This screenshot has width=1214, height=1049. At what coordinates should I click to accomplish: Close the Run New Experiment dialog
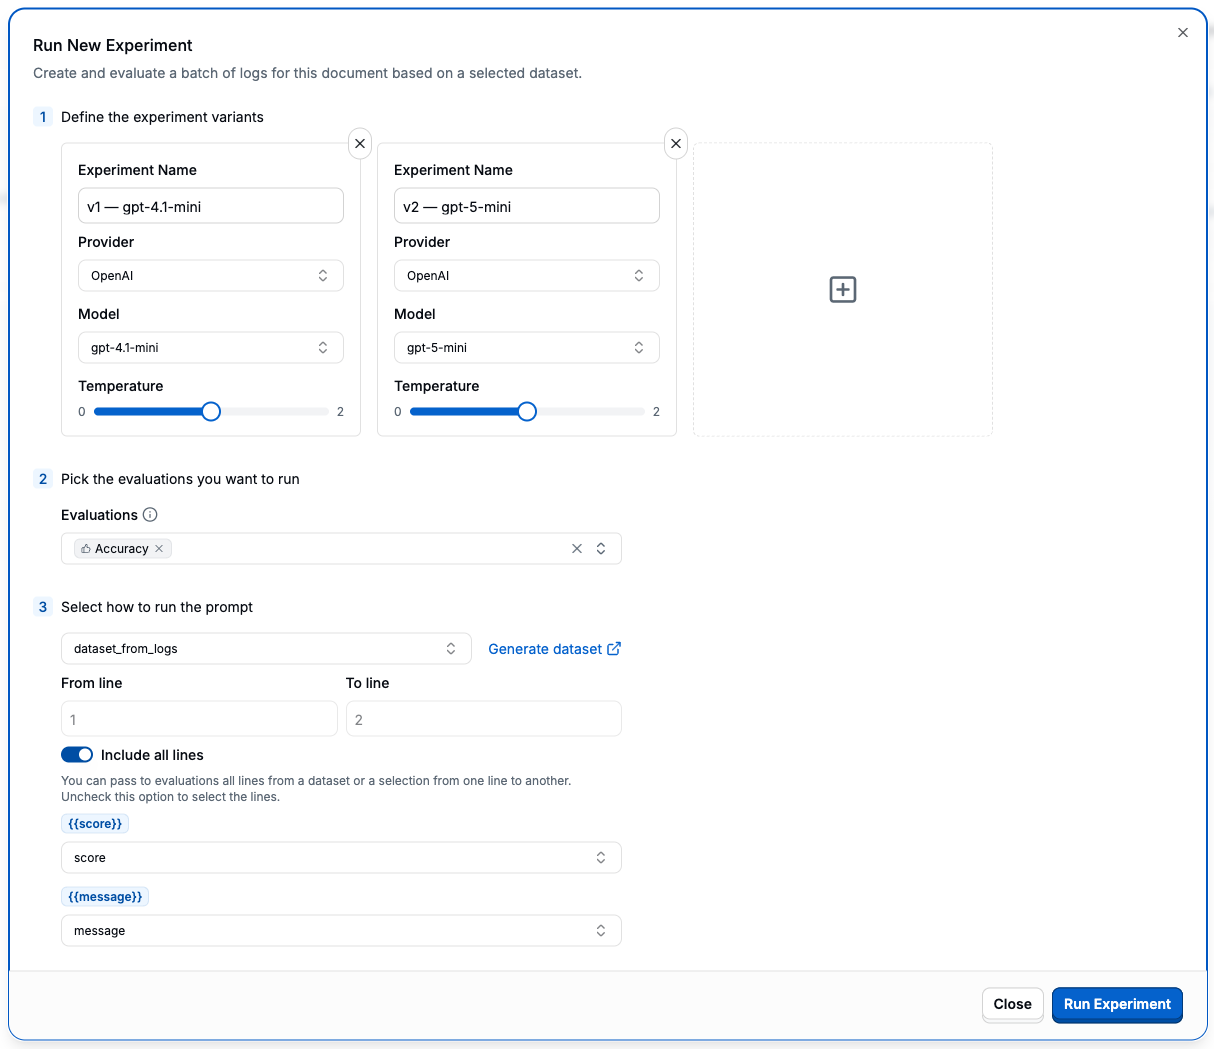tap(1183, 33)
